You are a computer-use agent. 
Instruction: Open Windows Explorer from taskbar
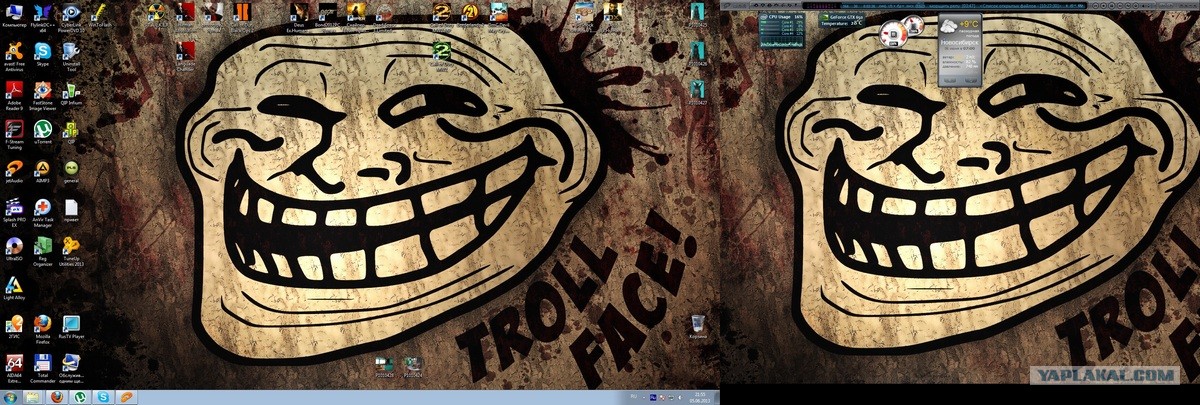click(x=32, y=397)
